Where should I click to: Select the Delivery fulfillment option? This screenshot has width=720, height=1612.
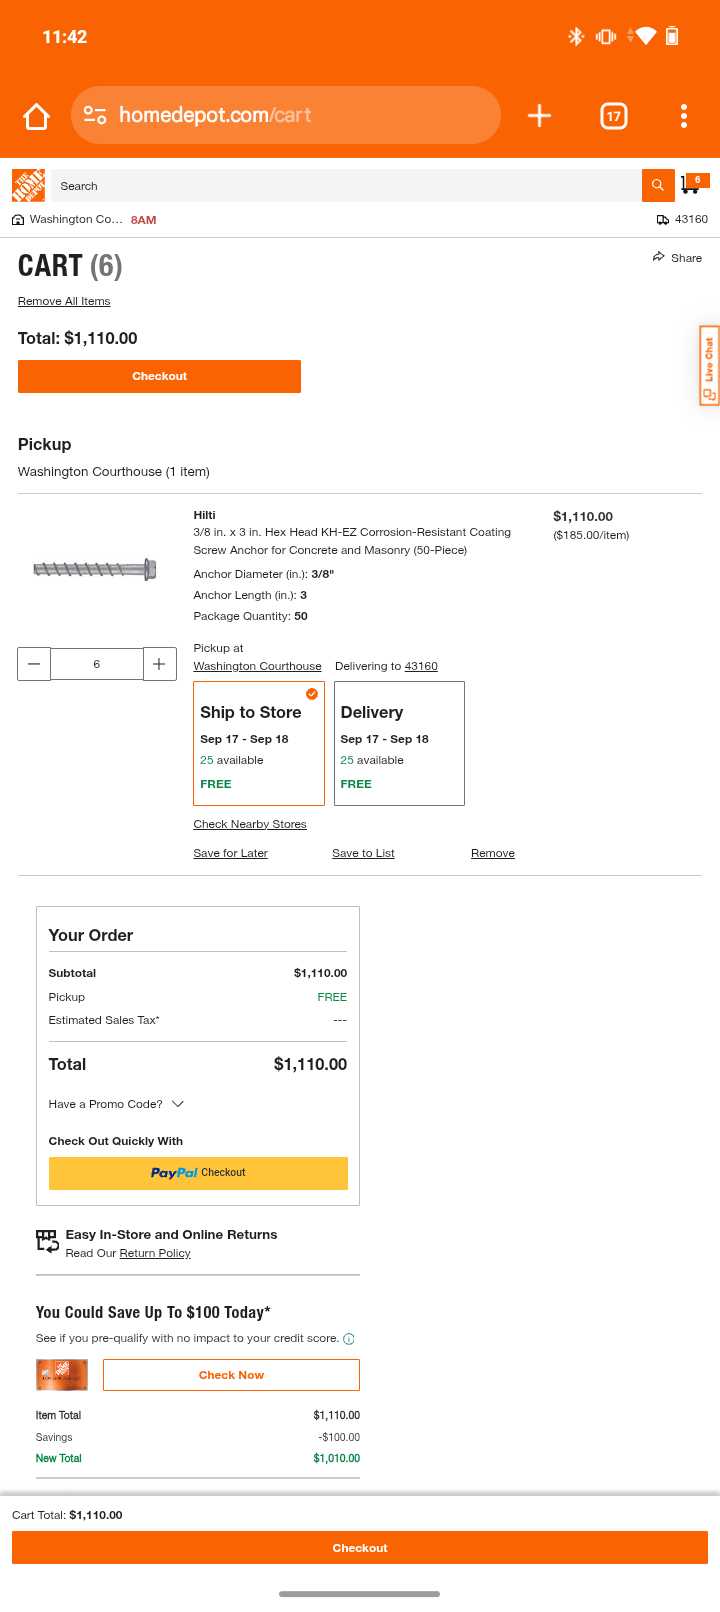pyautogui.click(x=399, y=743)
